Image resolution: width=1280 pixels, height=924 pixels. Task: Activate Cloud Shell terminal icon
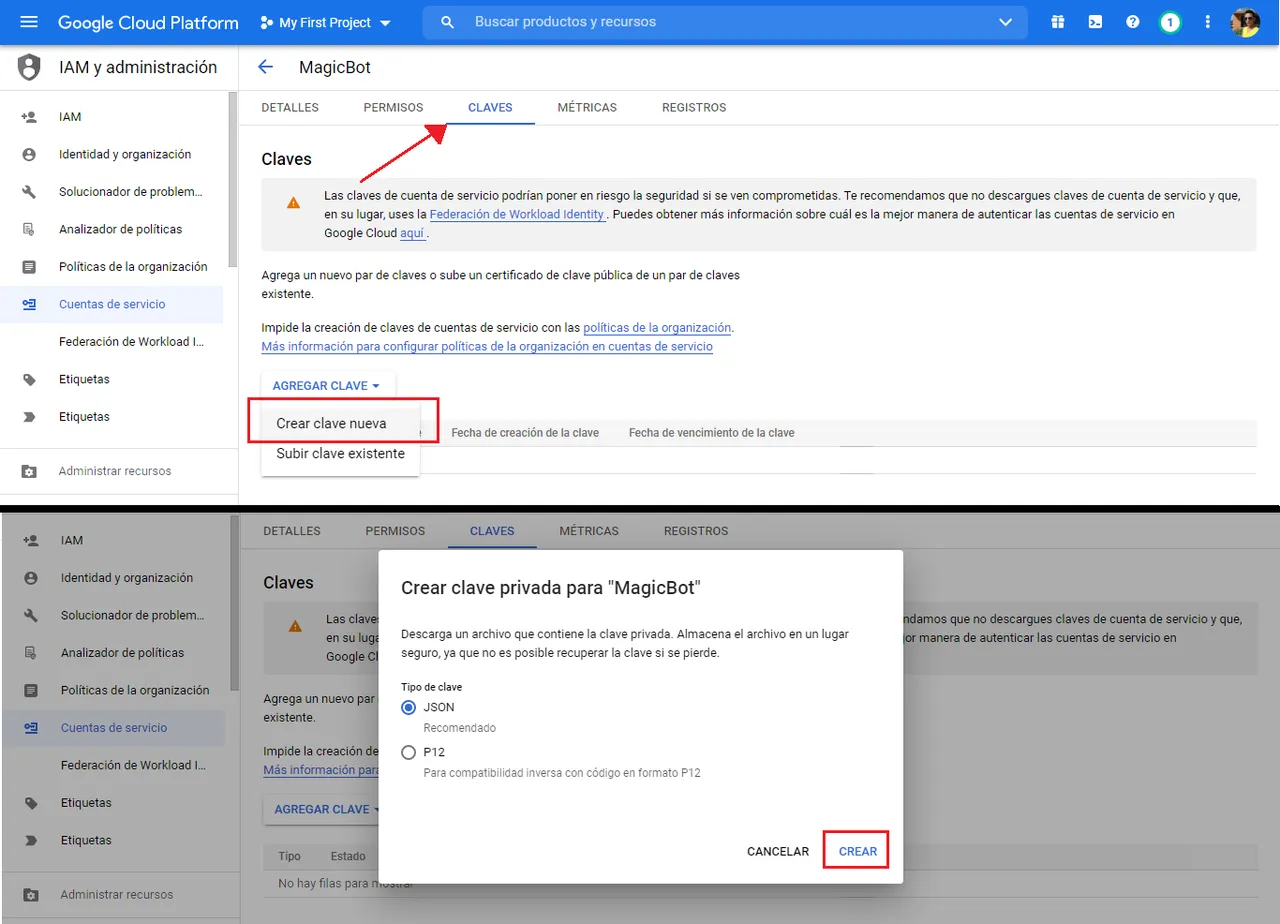point(1095,22)
